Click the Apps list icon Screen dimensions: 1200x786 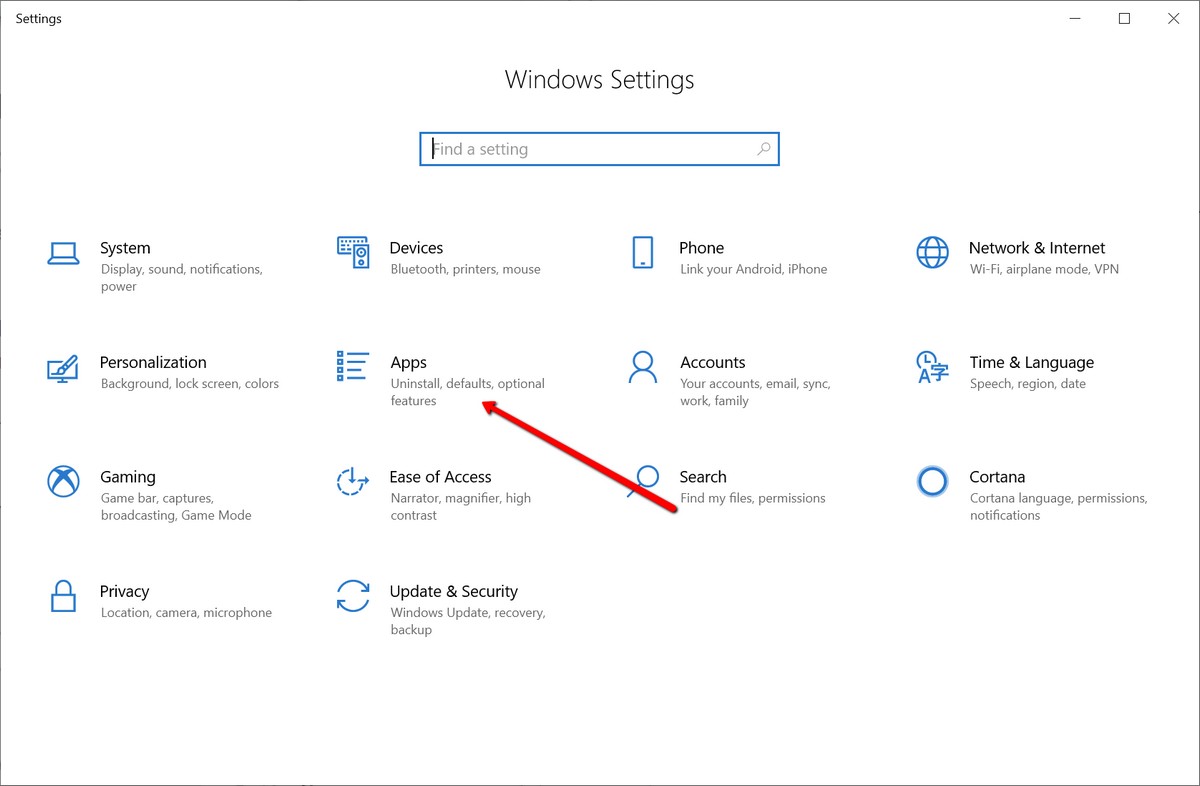pos(353,367)
